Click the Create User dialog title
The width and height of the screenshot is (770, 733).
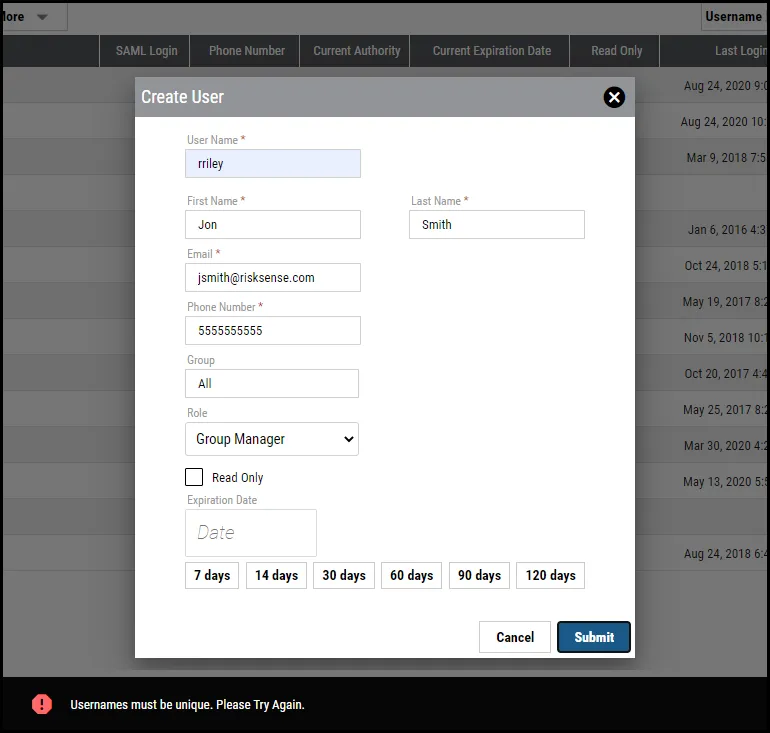[182, 97]
